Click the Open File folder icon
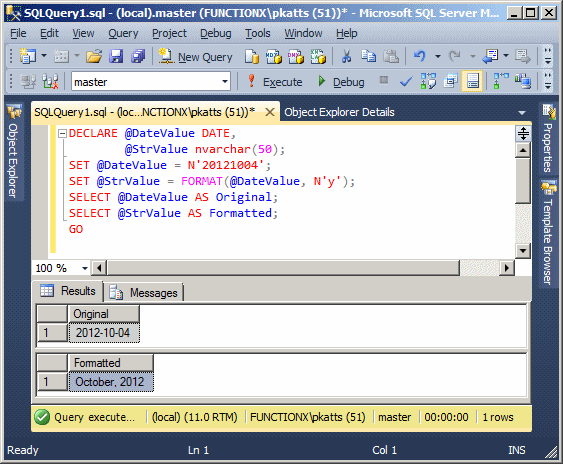The image size is (563, 464). (94, 56)
